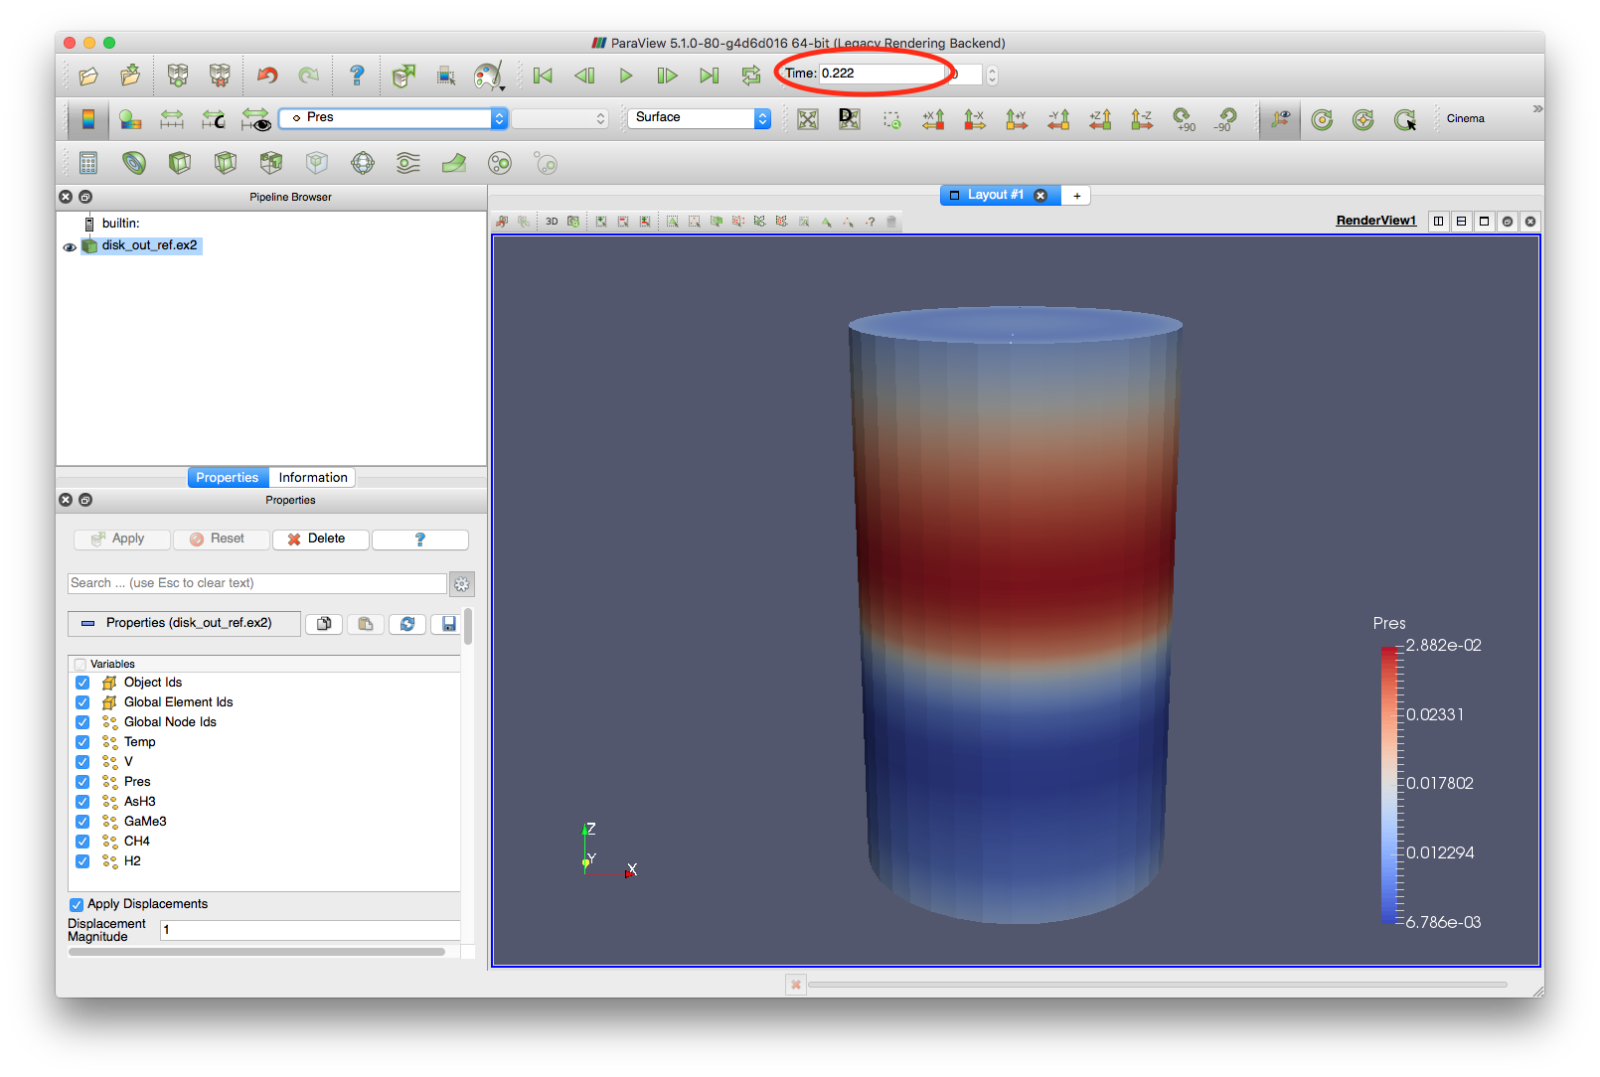Uncheck the Temp variable

point(82,742)
